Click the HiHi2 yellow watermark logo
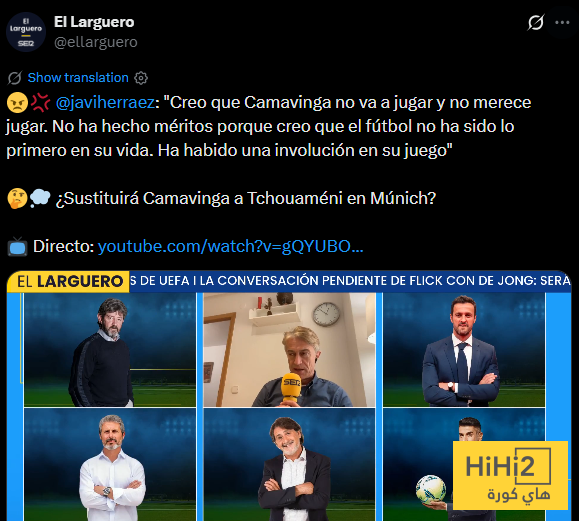Screen dimensions: 579x521 point(510,475)
